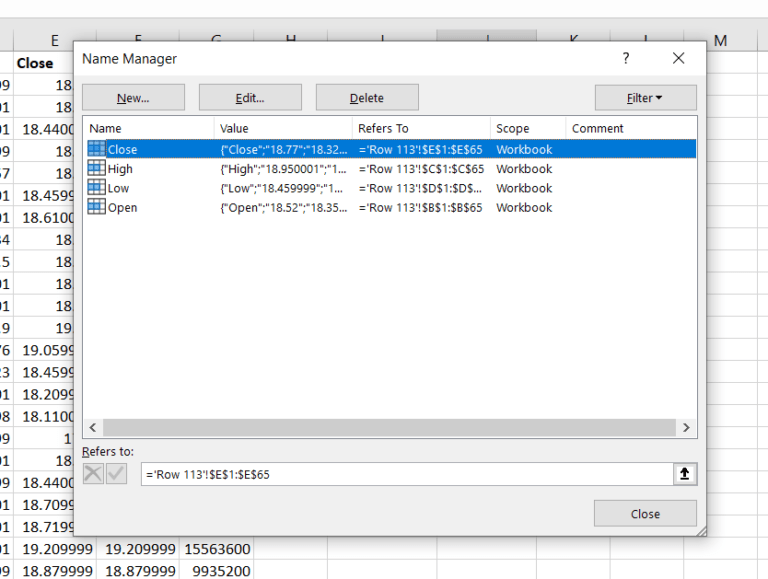Screen dimensions: 768x579
Task: Select the Low named range row
Action: 390,188
